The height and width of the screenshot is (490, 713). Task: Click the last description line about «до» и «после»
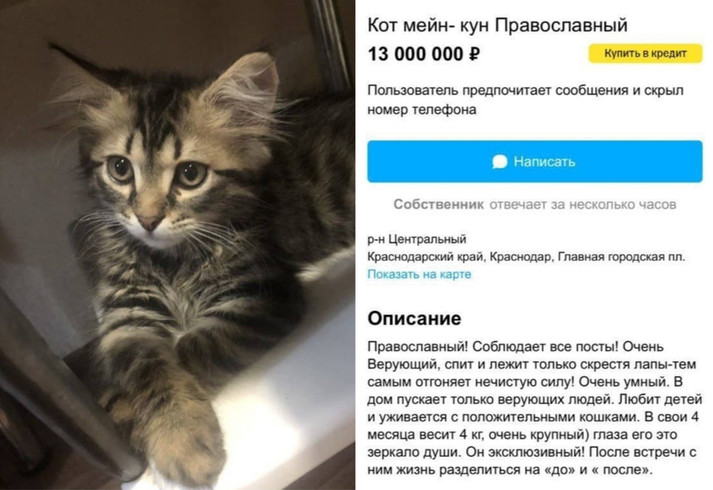pos(510,470)
